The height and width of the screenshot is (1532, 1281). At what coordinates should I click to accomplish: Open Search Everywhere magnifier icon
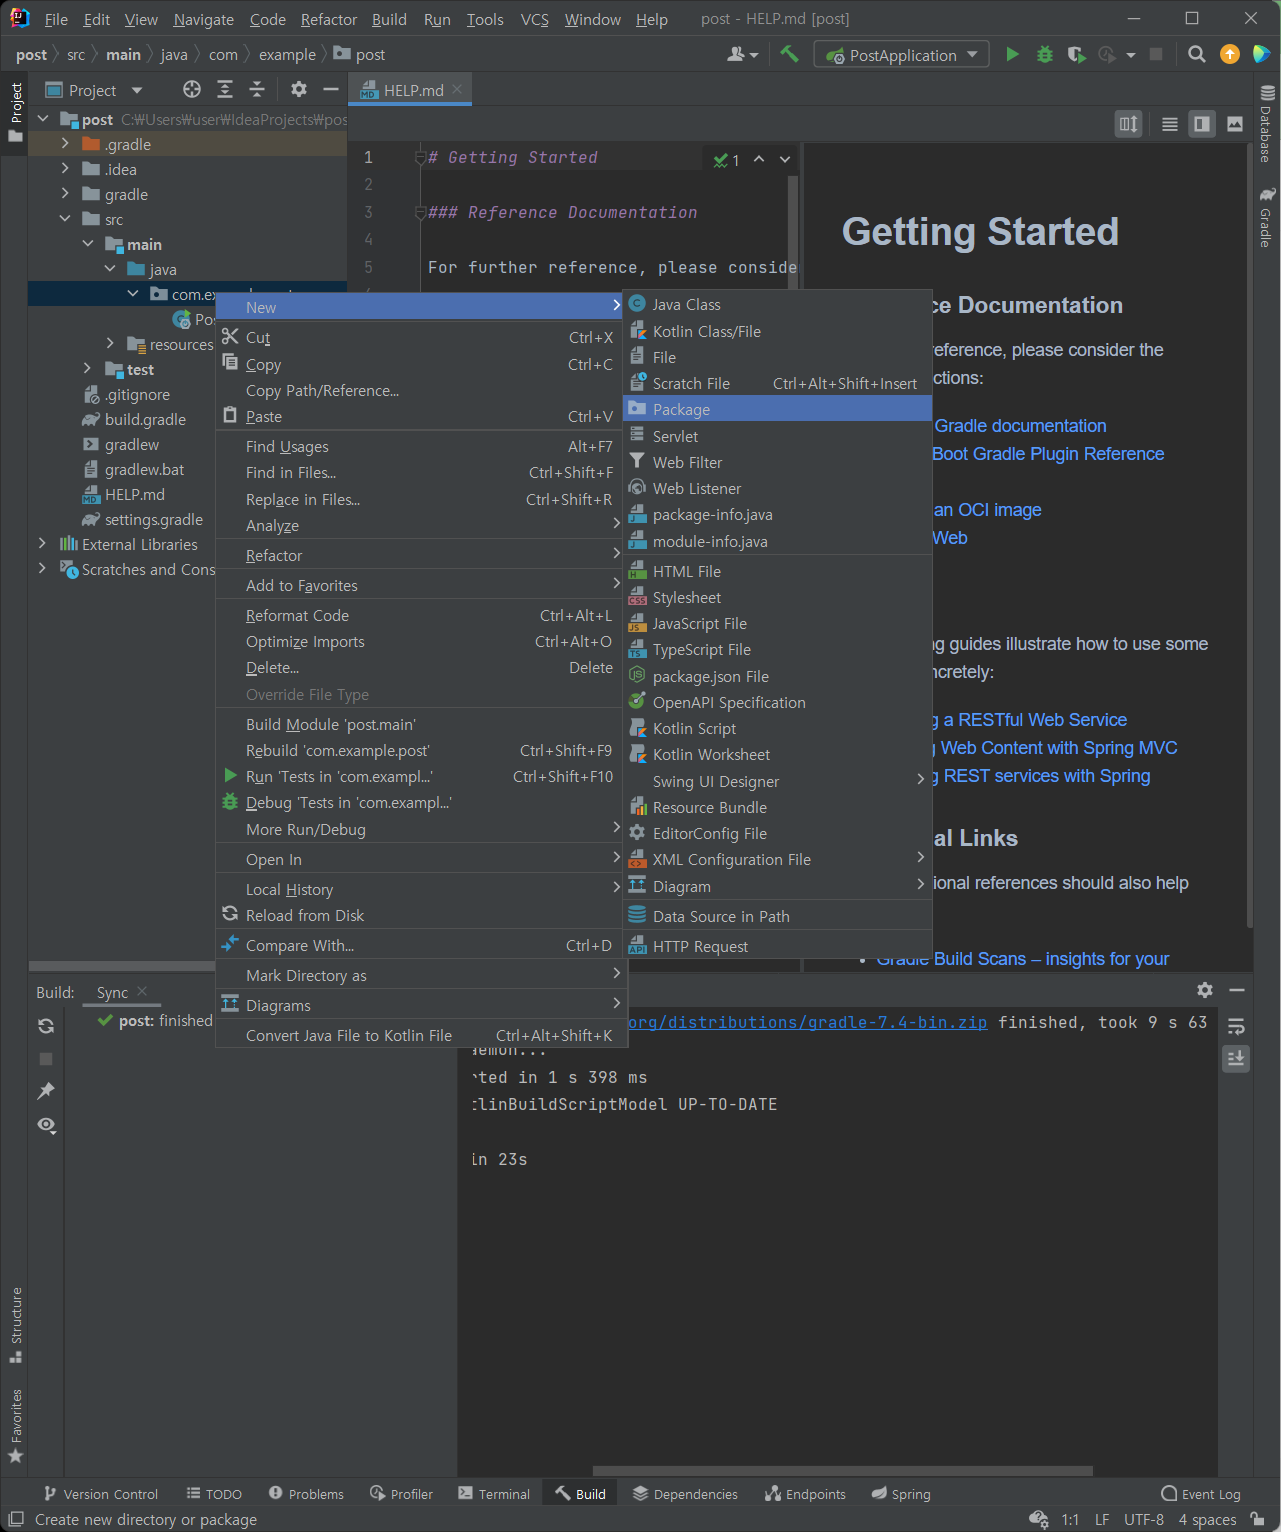click(1196, 54)
